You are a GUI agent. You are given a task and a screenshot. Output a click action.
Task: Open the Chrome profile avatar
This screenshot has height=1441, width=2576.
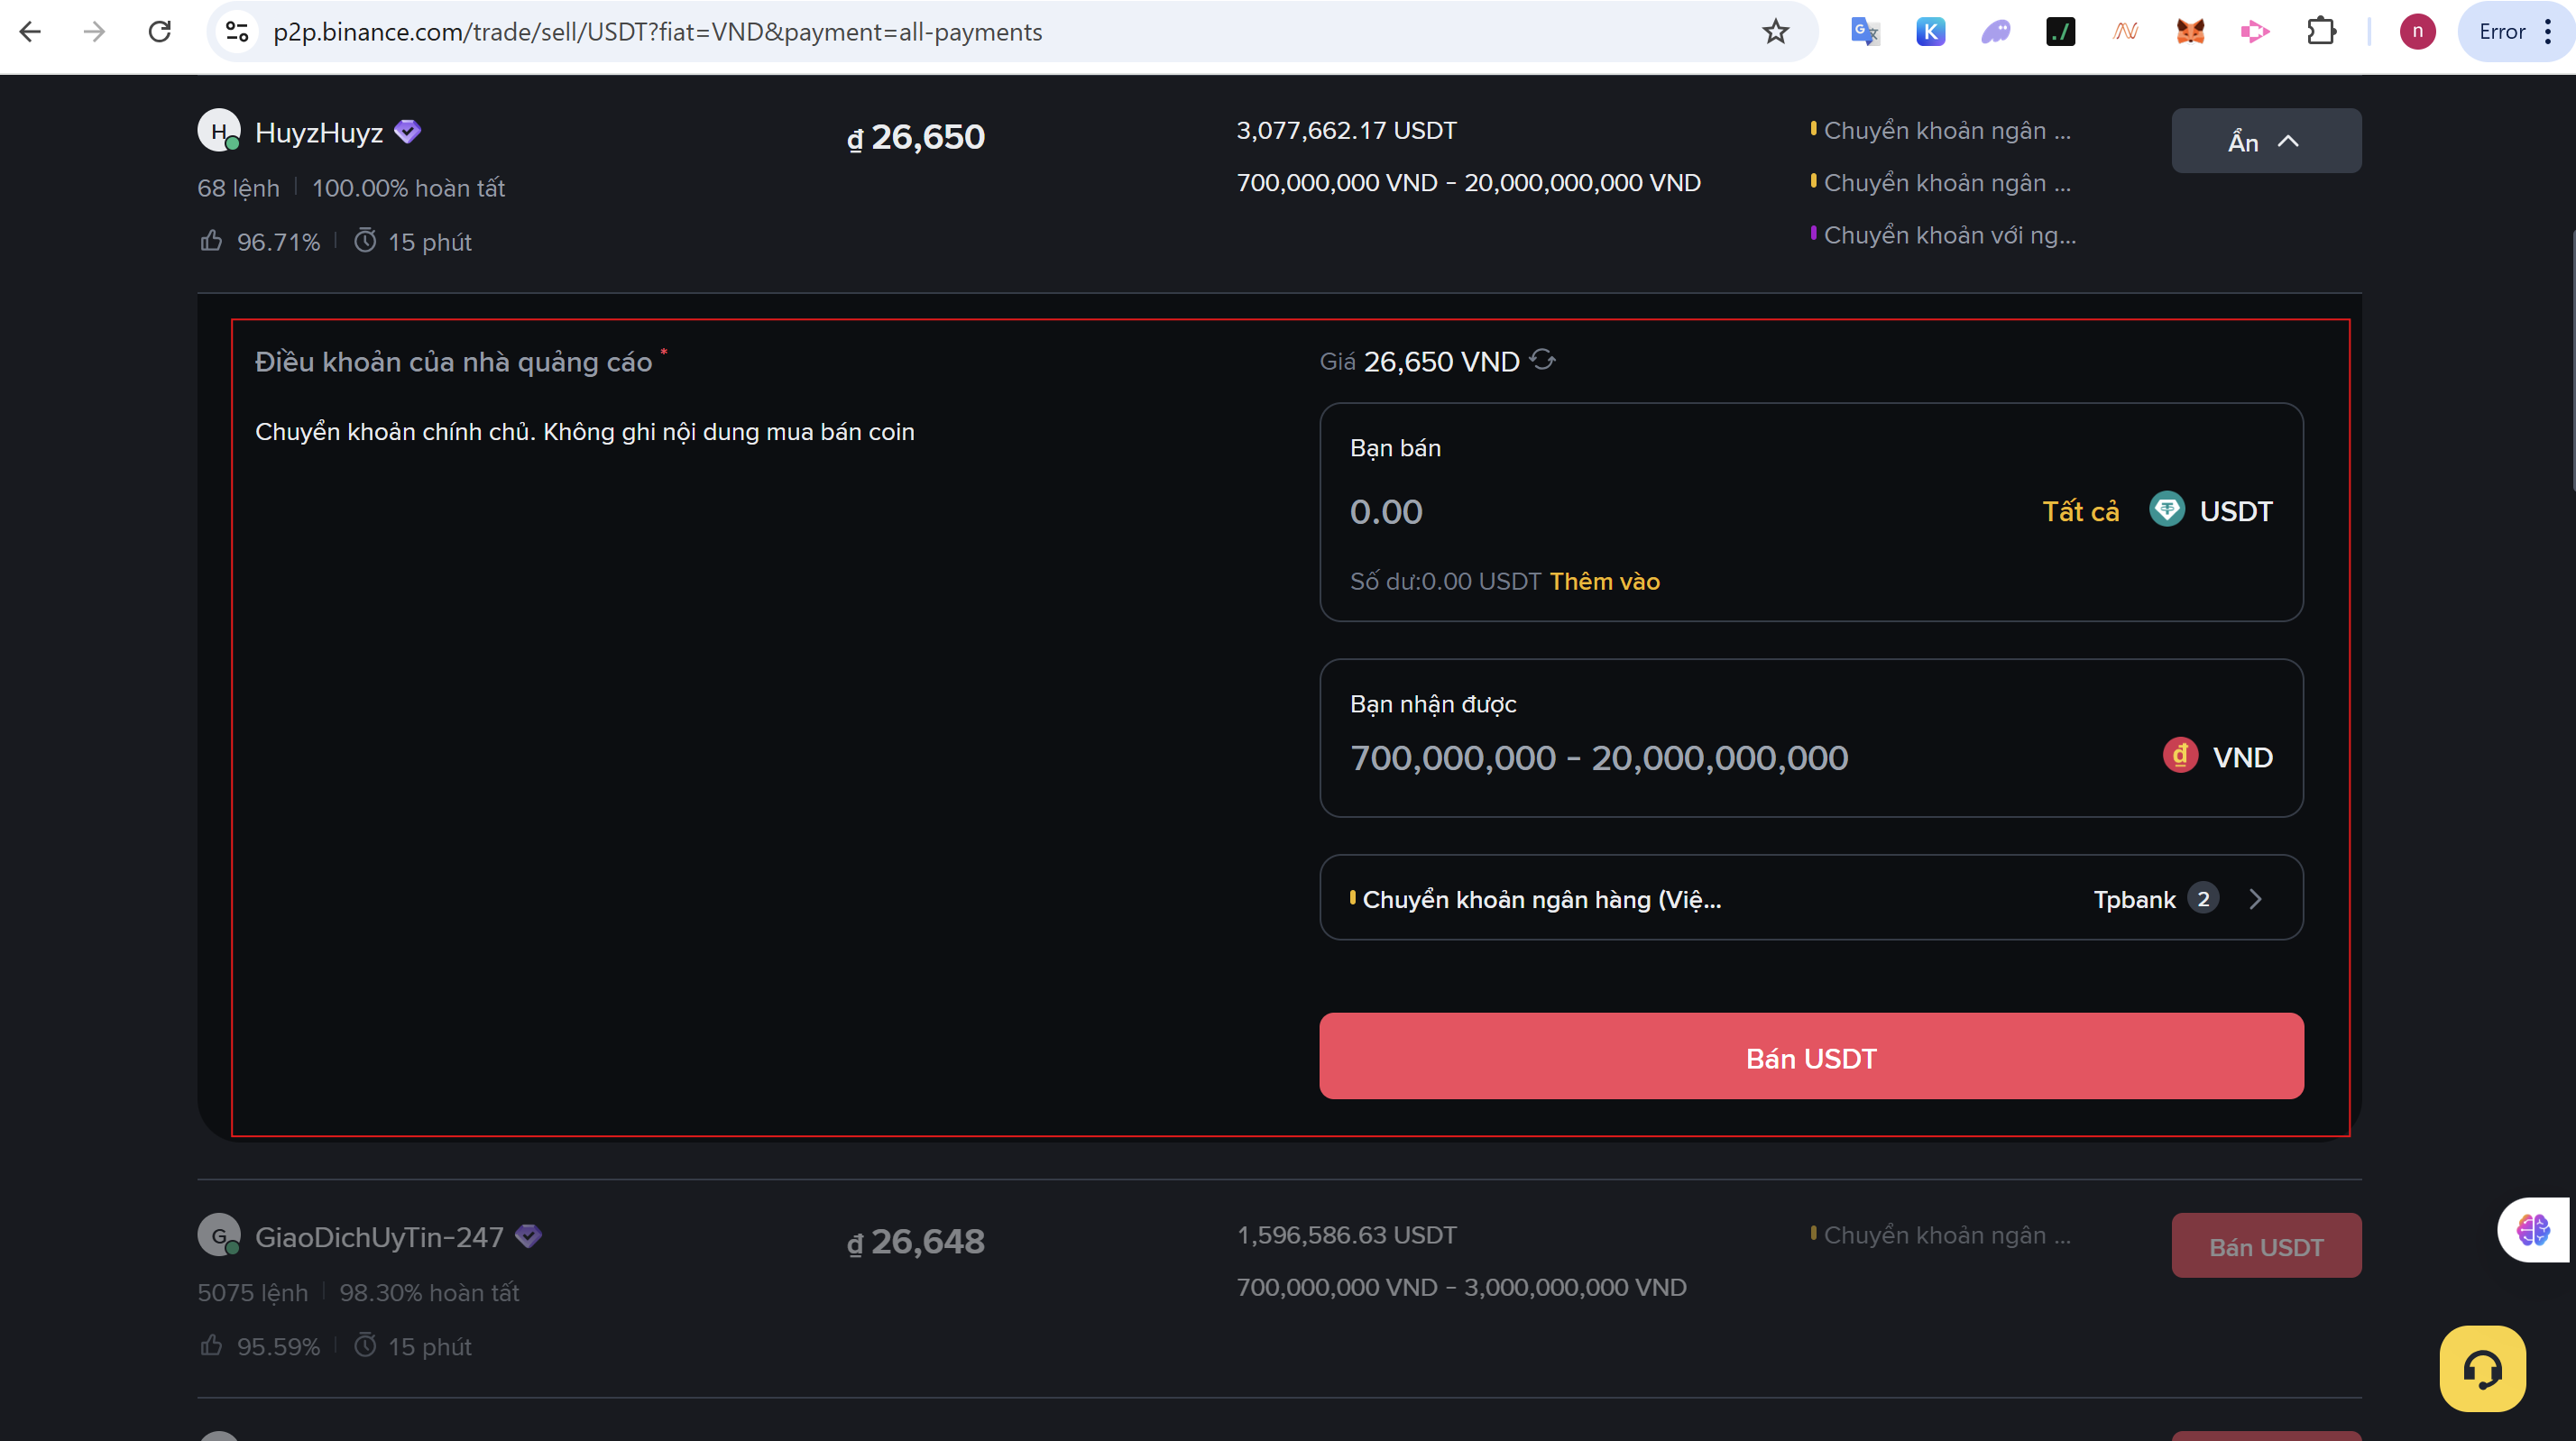coord(2417,32)
